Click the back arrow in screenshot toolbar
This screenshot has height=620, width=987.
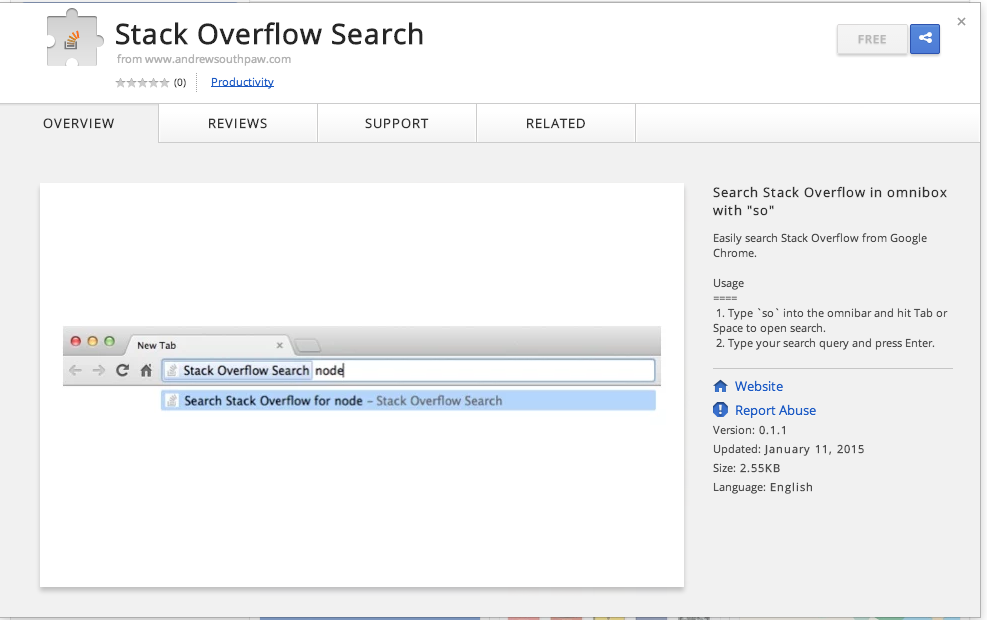pos(75,370)
